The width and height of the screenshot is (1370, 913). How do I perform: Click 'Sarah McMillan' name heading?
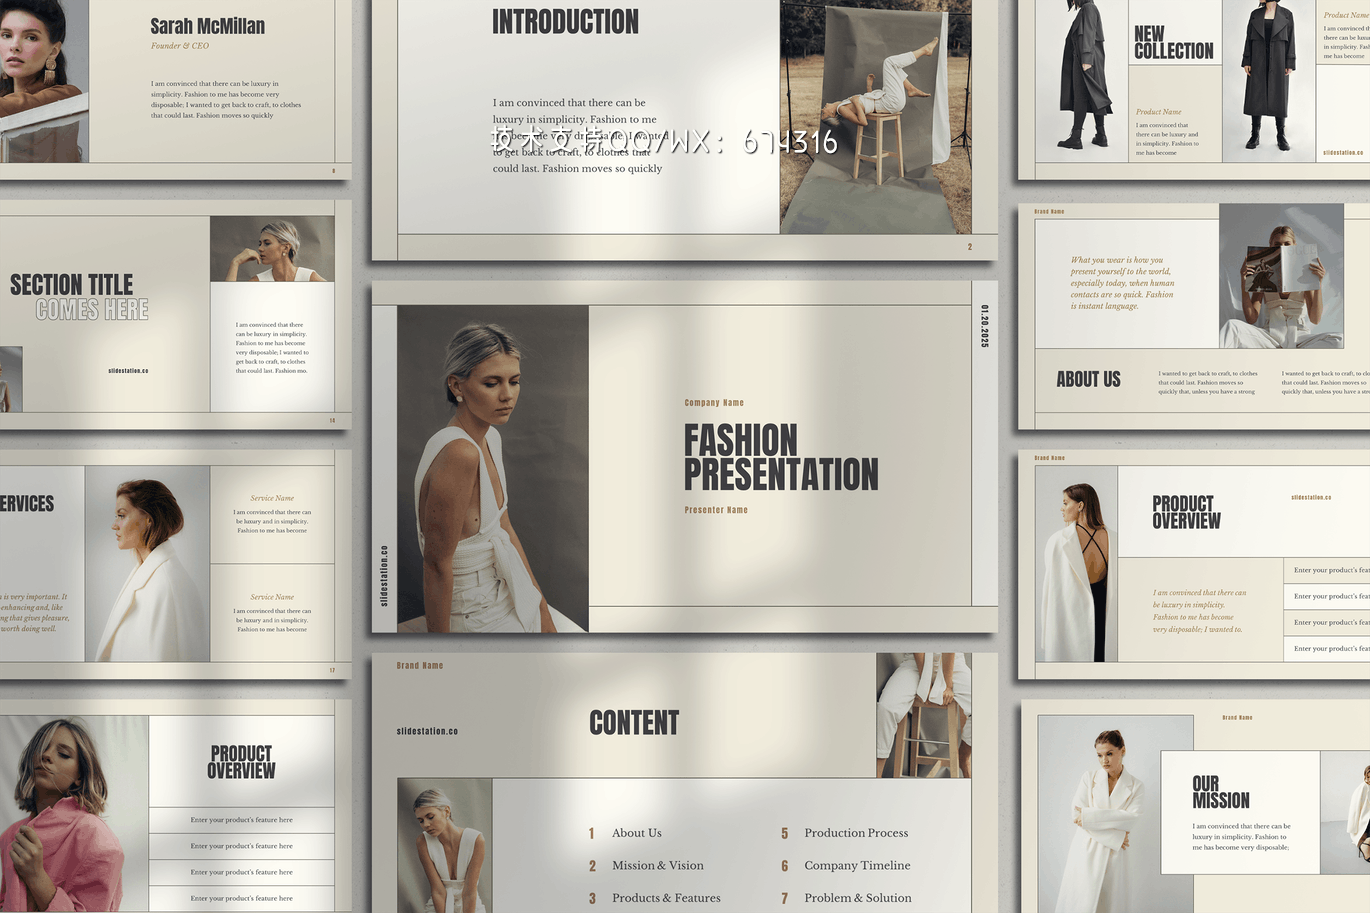pos(208,26)
